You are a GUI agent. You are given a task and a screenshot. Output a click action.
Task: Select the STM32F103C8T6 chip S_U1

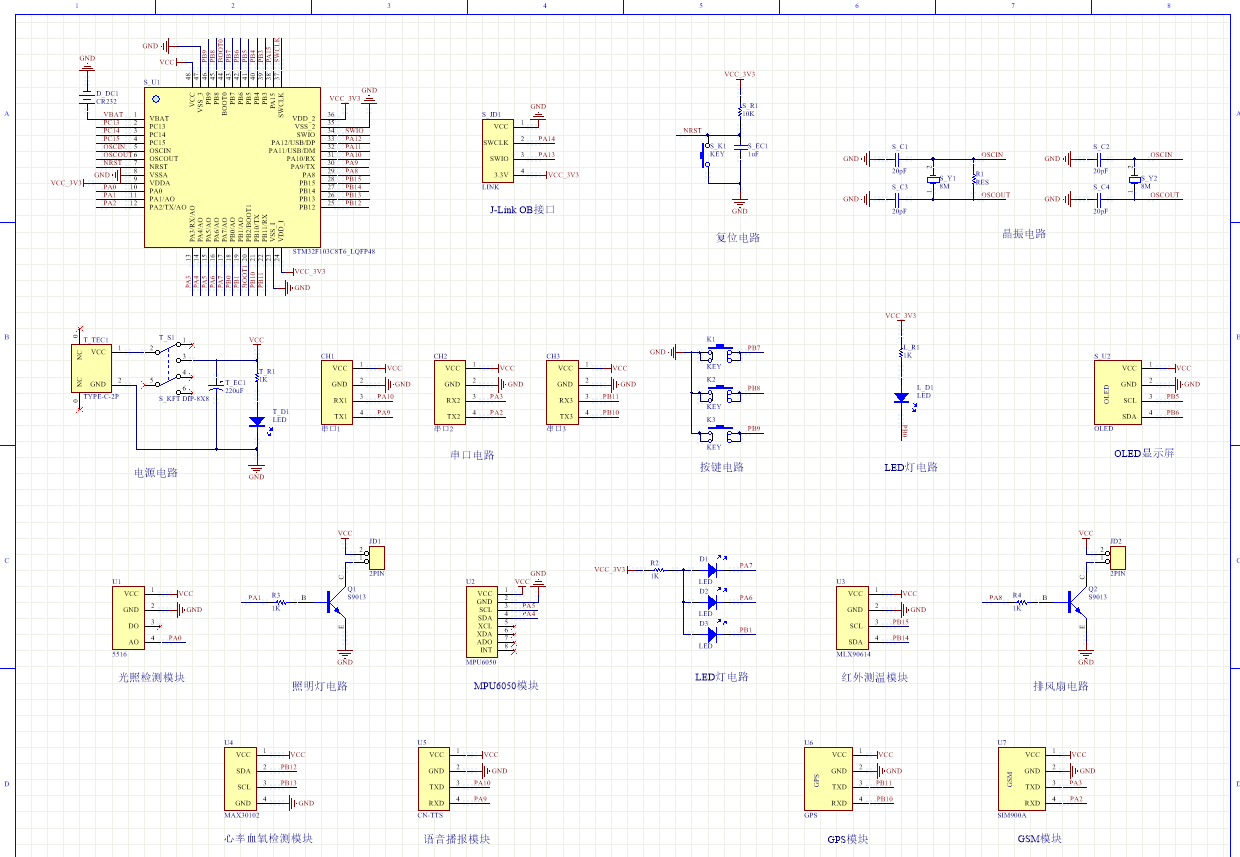coord(232,166)
